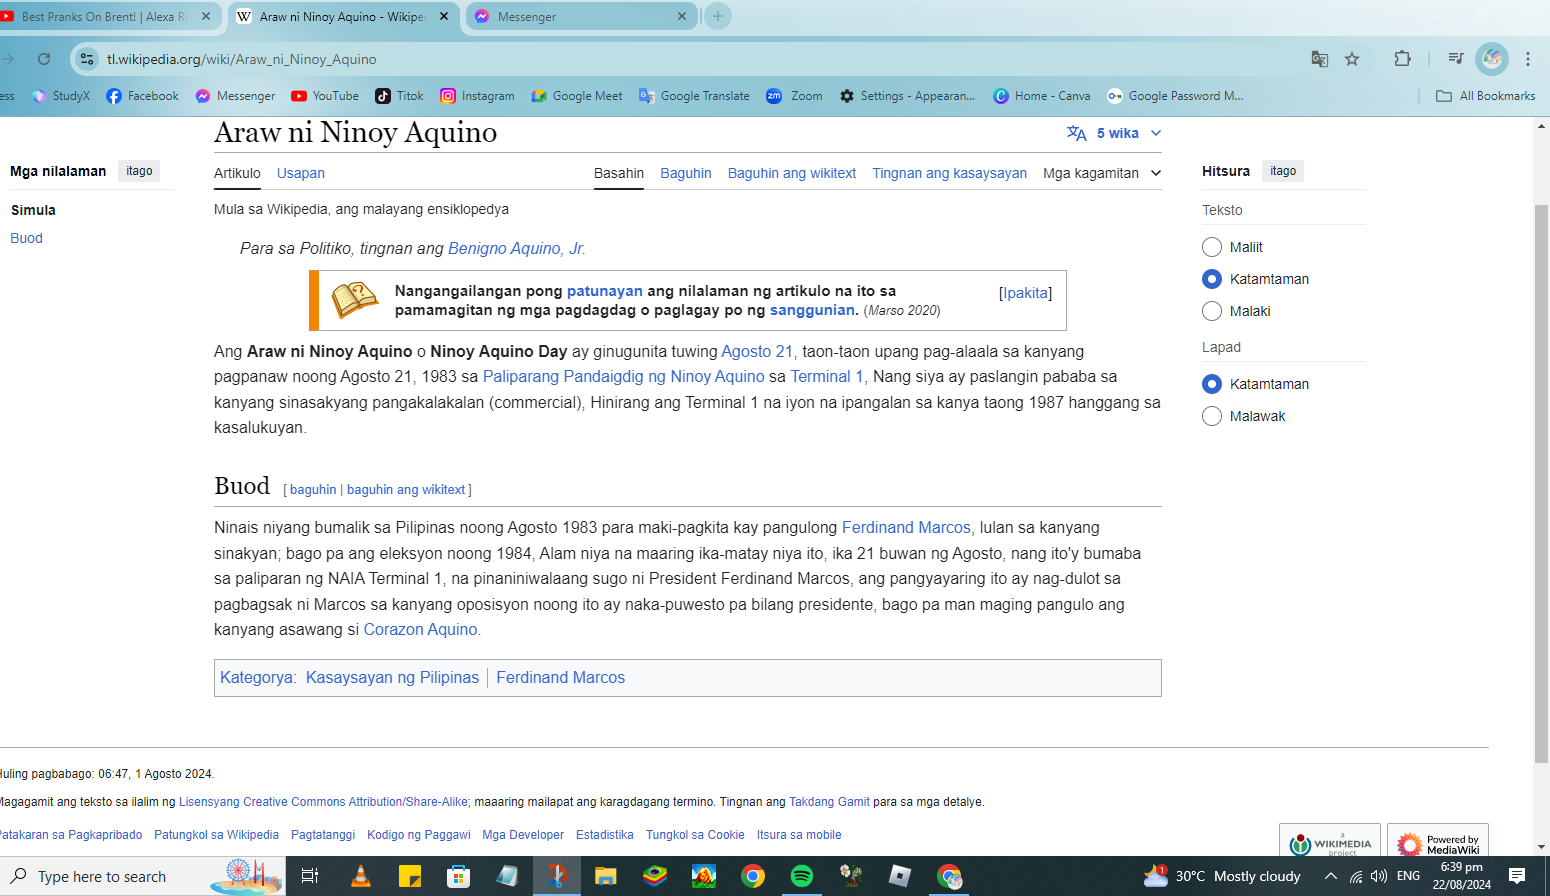Open VLC from the taskbar
This screenshot has height=896, width=1550.
(361, 876)
